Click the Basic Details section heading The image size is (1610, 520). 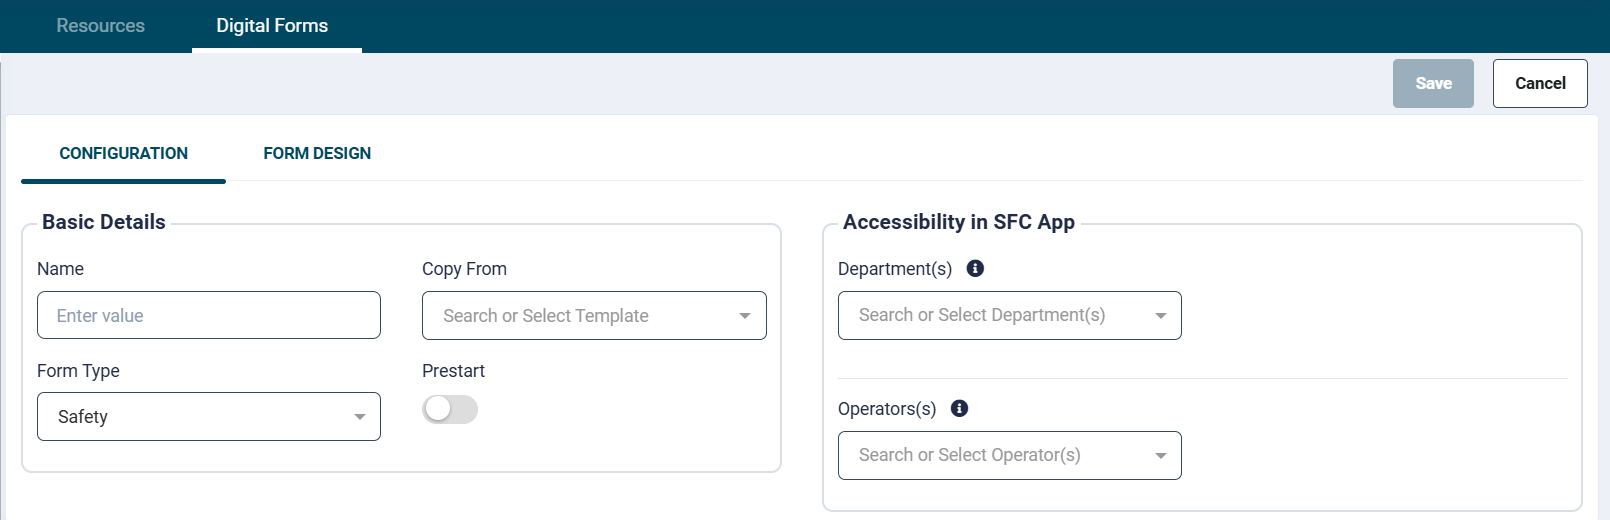pos(104,222)
